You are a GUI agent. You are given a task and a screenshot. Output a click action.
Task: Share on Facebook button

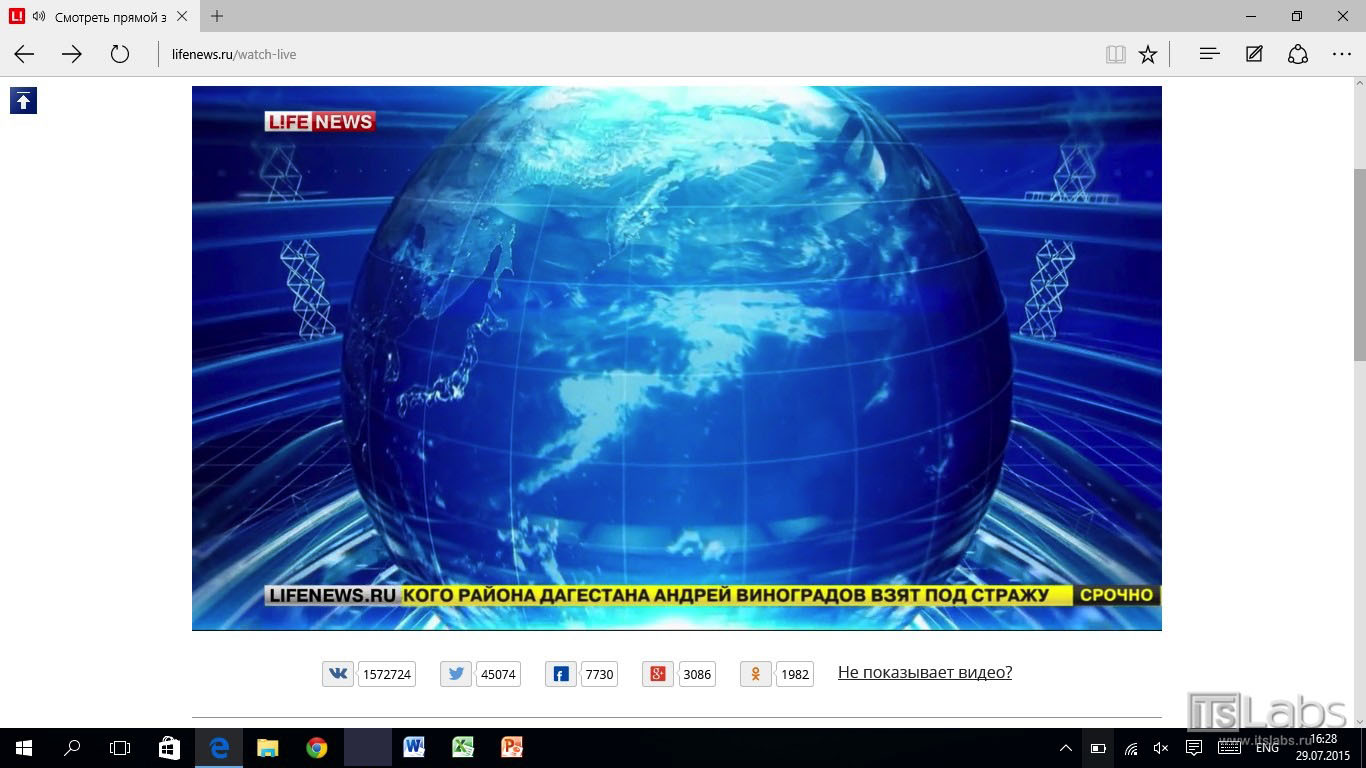click(x=561, y=674)
